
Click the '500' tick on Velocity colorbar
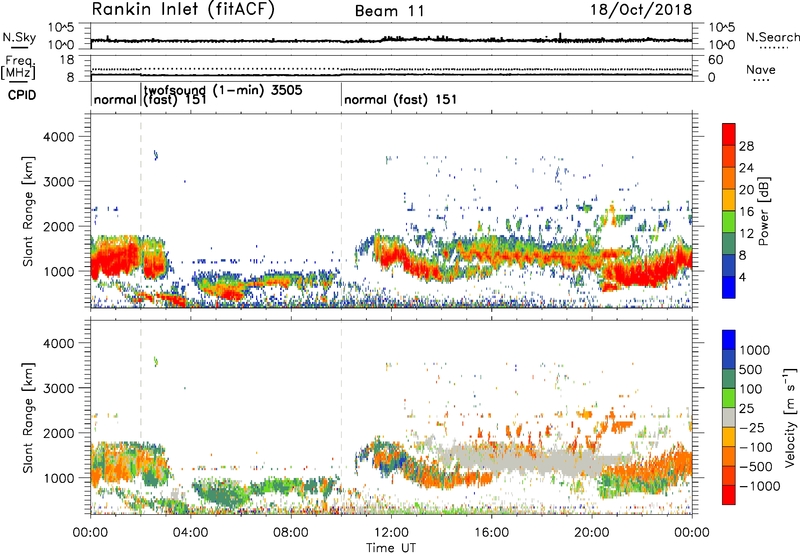pos(751,370)
